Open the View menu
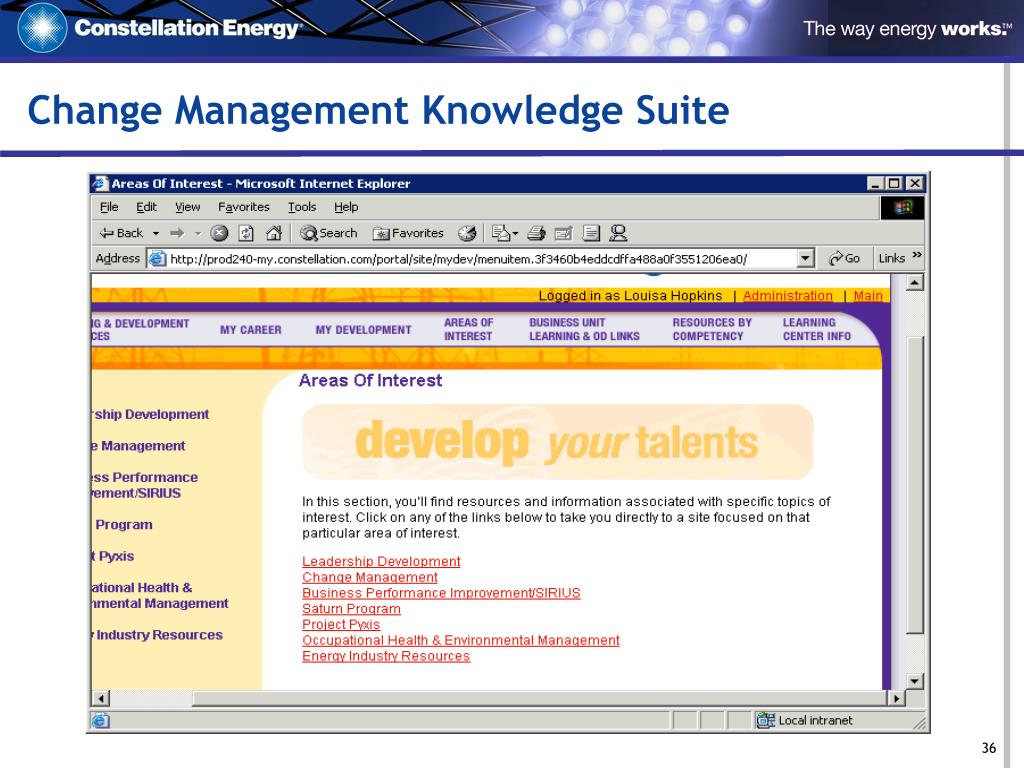 coord(187,207)
